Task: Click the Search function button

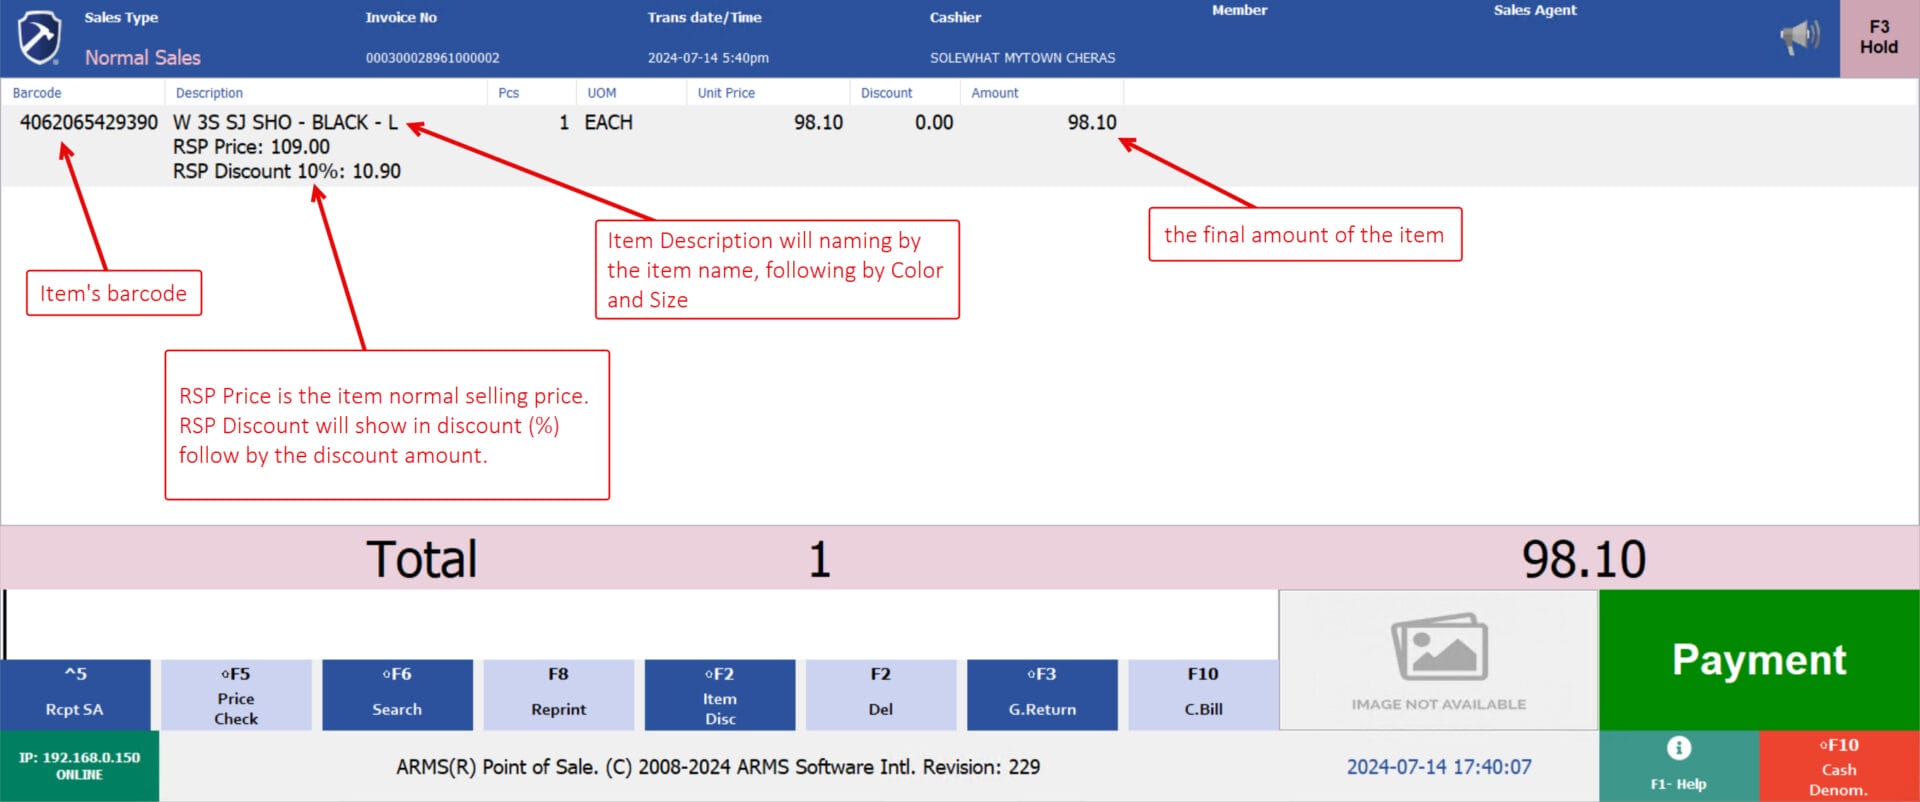Action: pos(397,694)
